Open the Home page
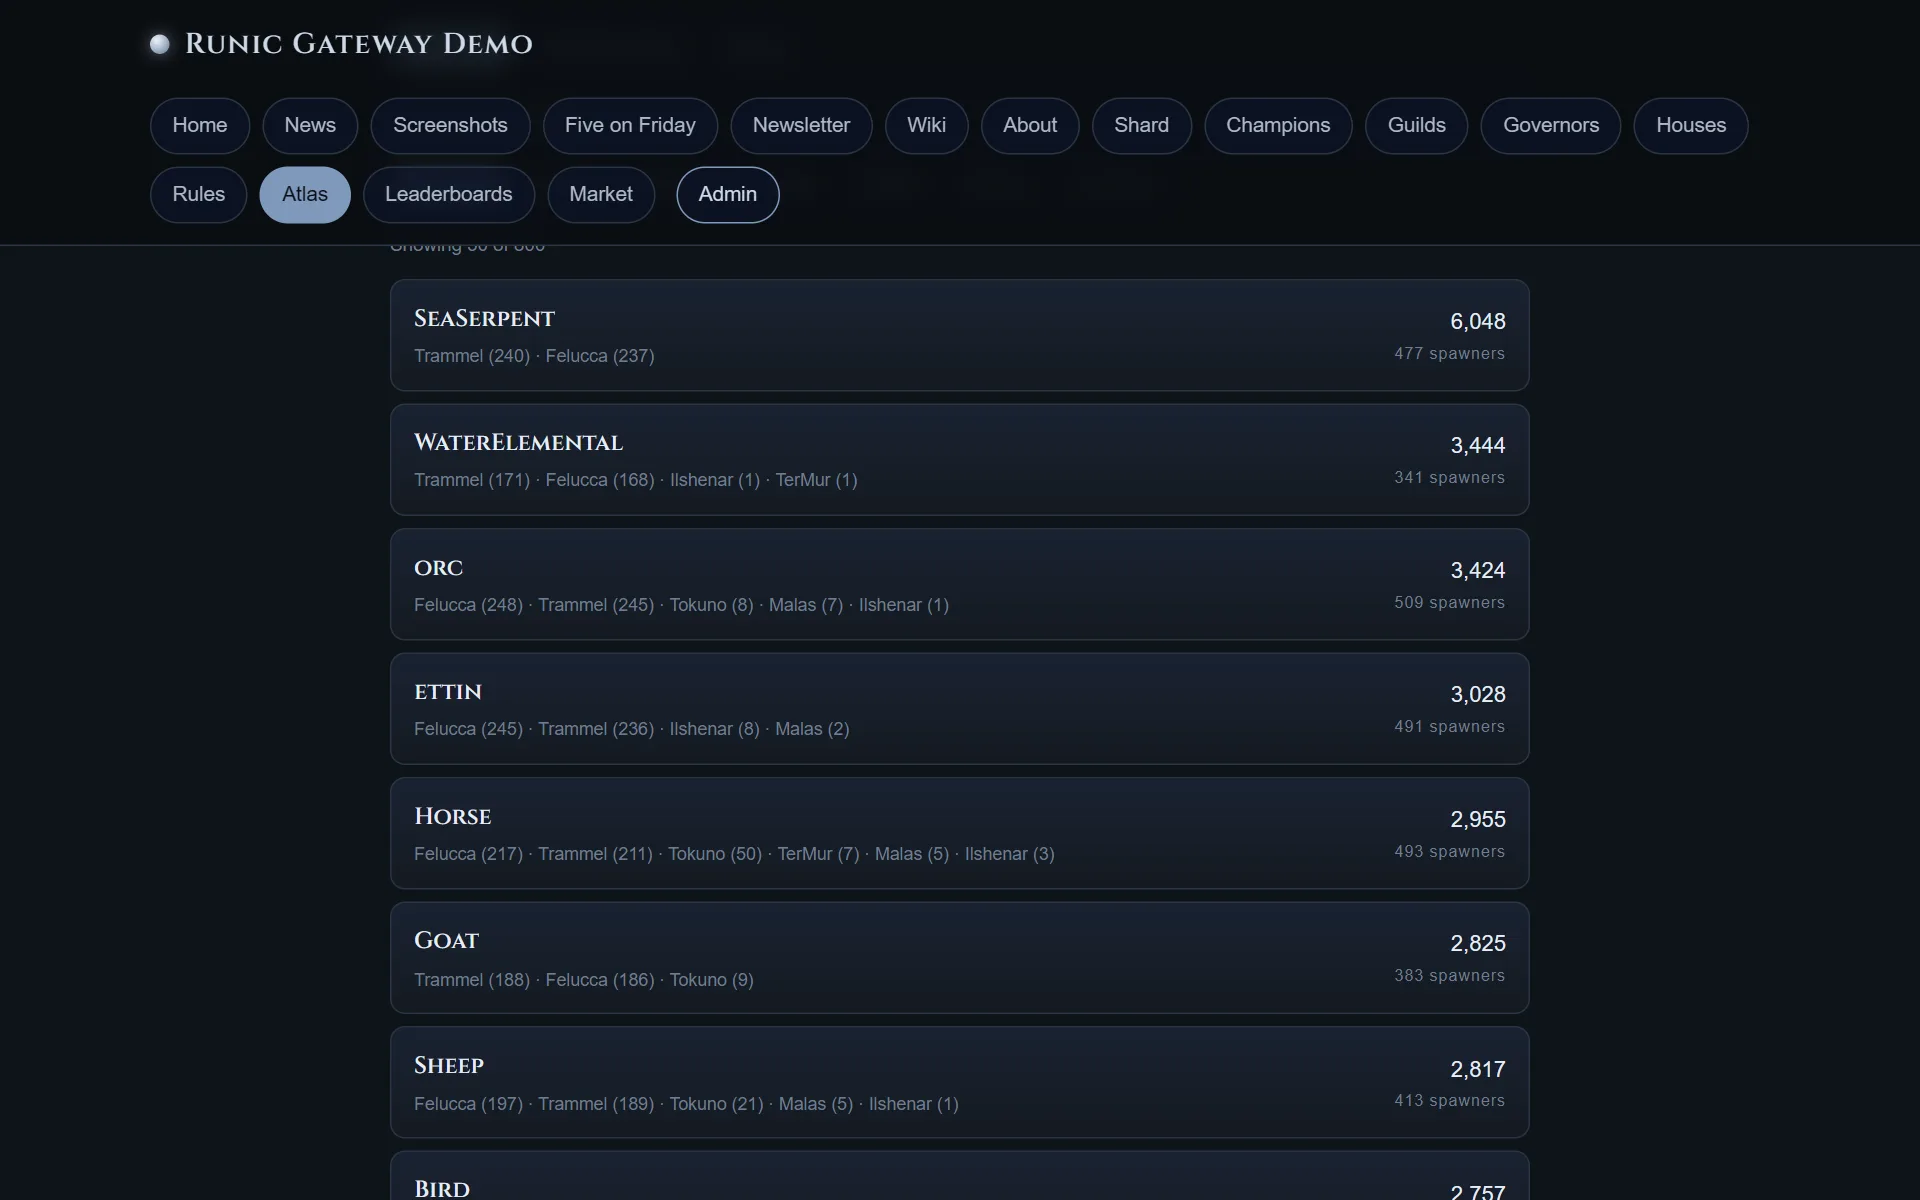This screenshot has height=1200, width=1920. (200, 126)
